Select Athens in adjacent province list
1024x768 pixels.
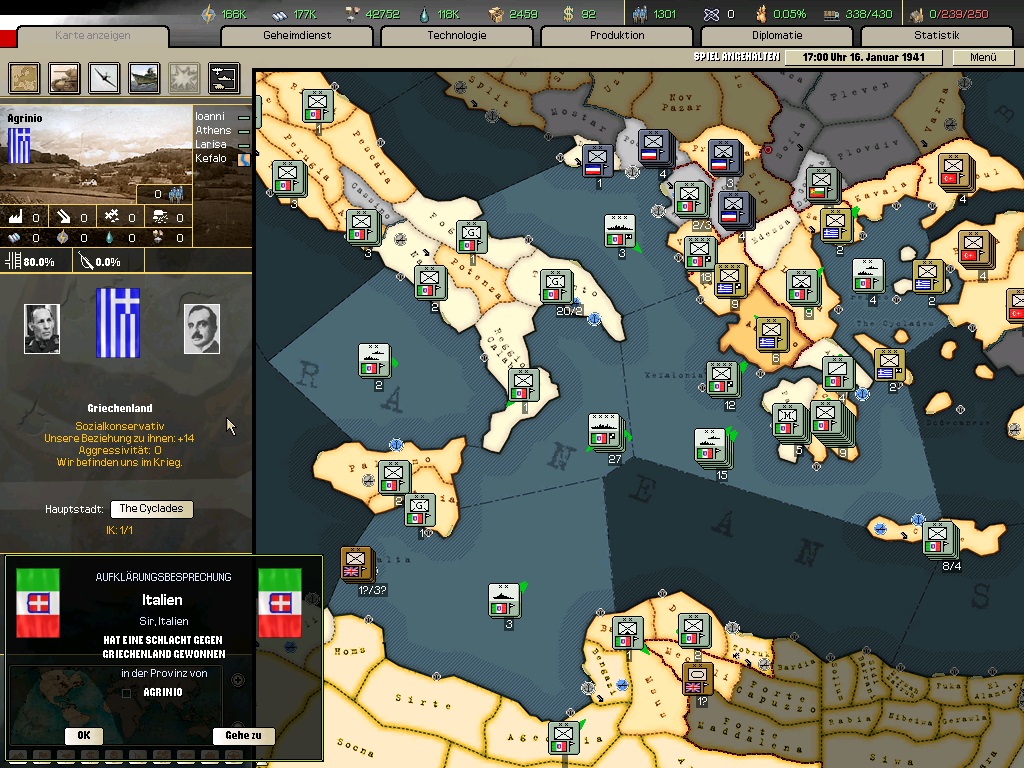(x=213, y=131)
